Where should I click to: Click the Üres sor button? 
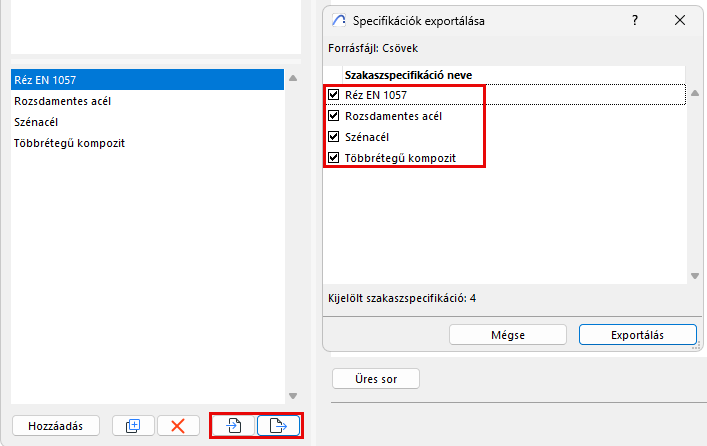coord(375,379)
